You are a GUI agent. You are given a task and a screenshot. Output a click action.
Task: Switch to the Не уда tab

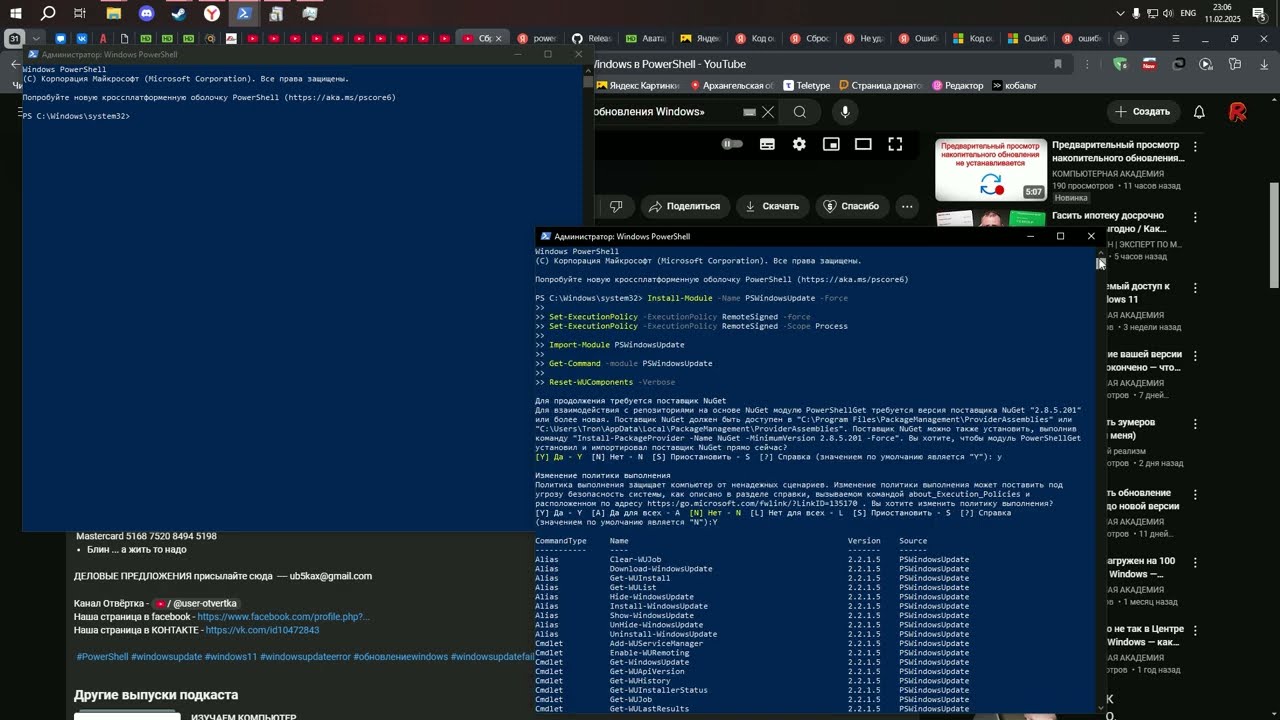[863, 38]
